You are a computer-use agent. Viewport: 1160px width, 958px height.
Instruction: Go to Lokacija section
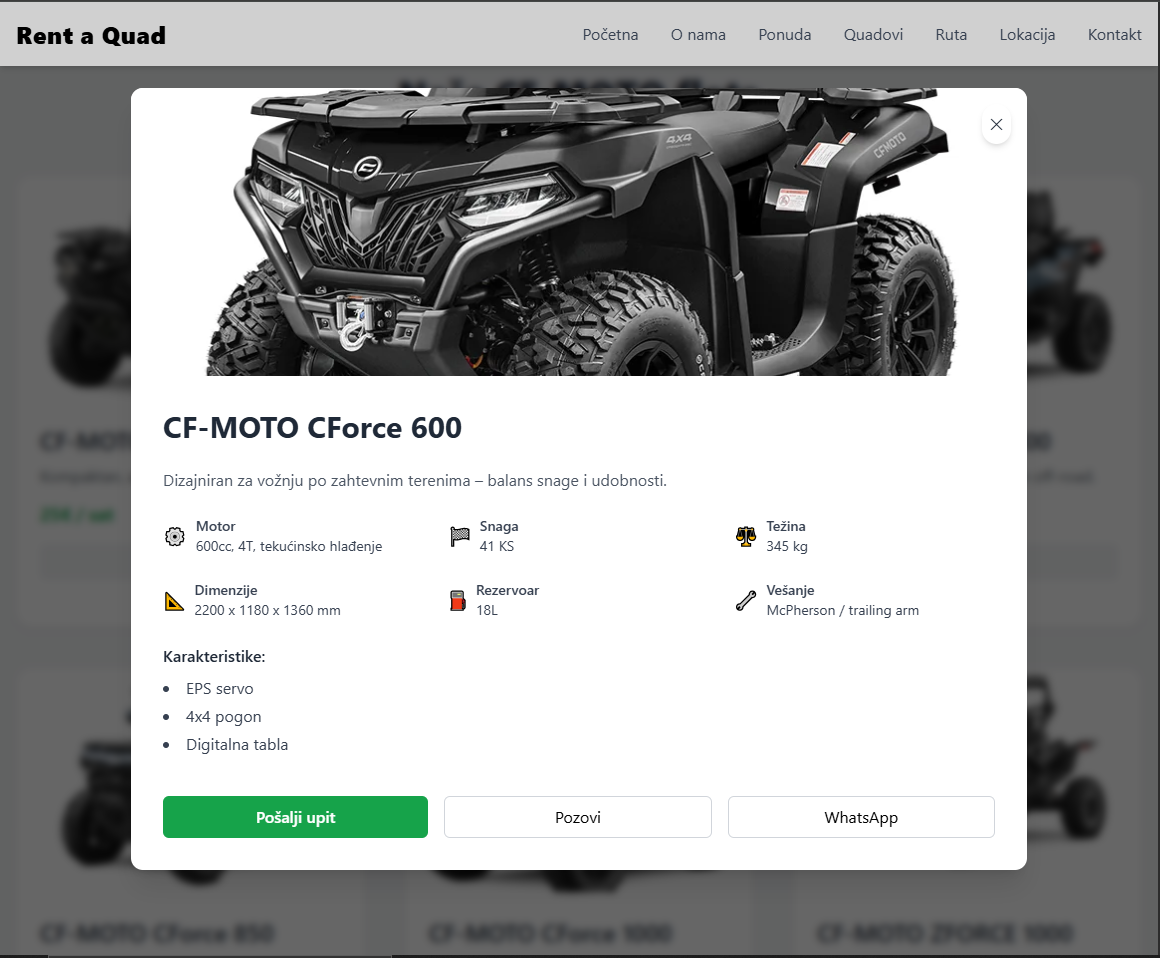pos(1028,35)
